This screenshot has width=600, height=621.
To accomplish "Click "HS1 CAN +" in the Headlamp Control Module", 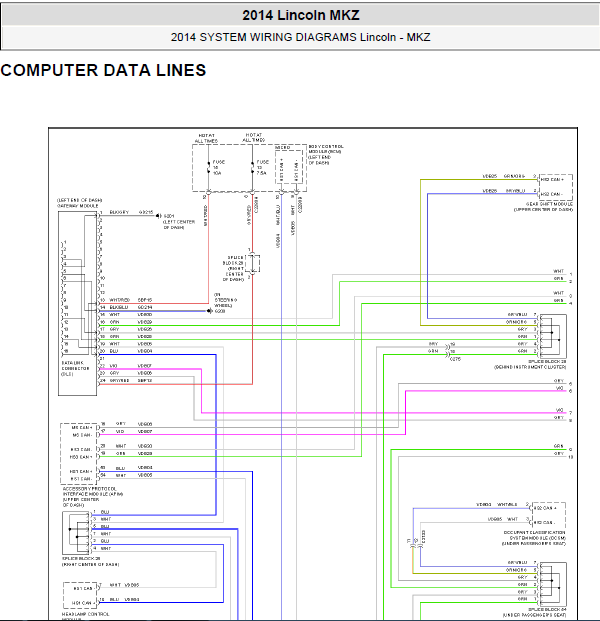I will 82,603.
